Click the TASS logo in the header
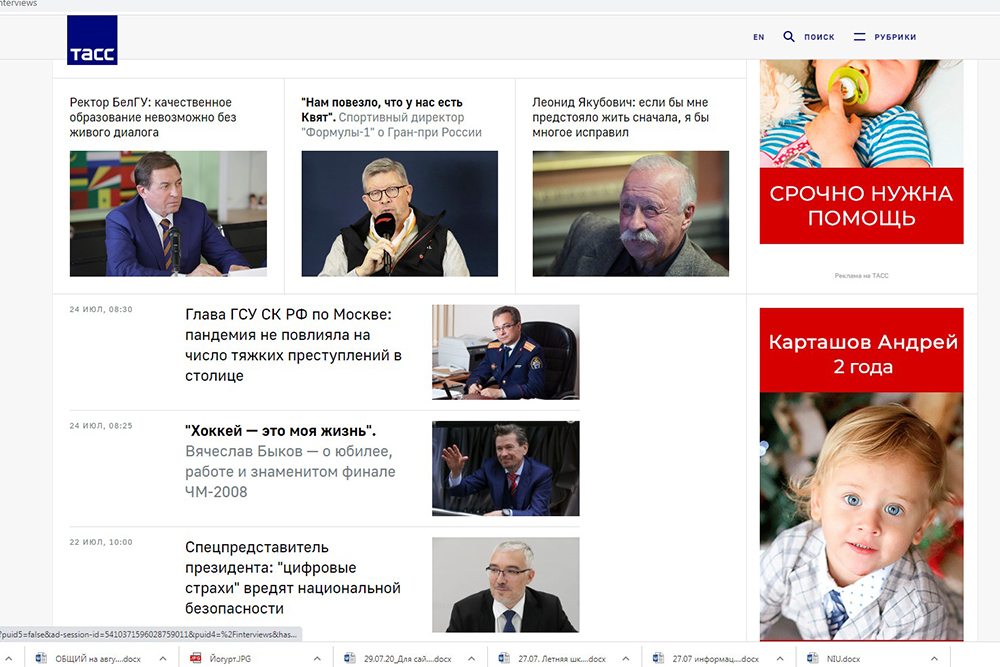Image resolution: width=1000 pixels, height=667 pixels. tap(92, 40)
